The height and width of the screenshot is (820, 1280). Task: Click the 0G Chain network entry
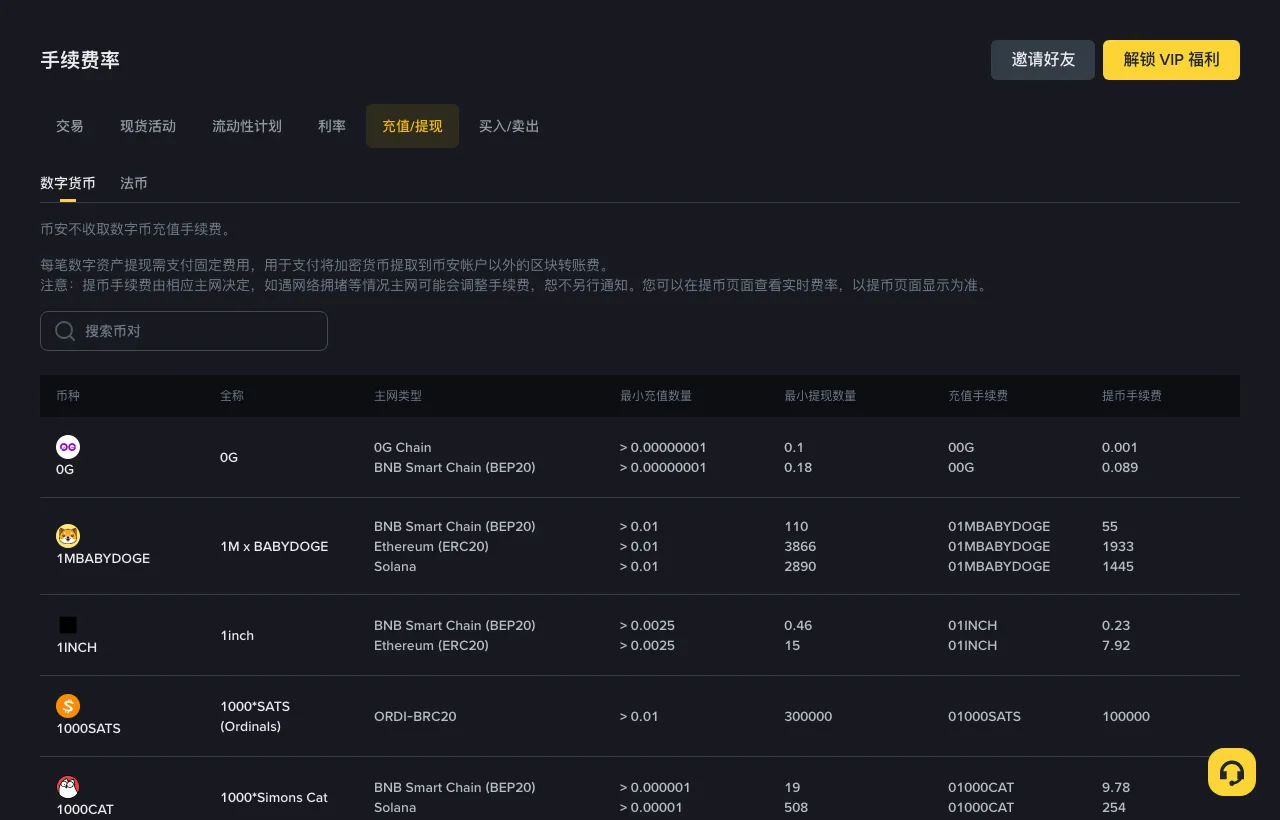[x=403, y=447]
